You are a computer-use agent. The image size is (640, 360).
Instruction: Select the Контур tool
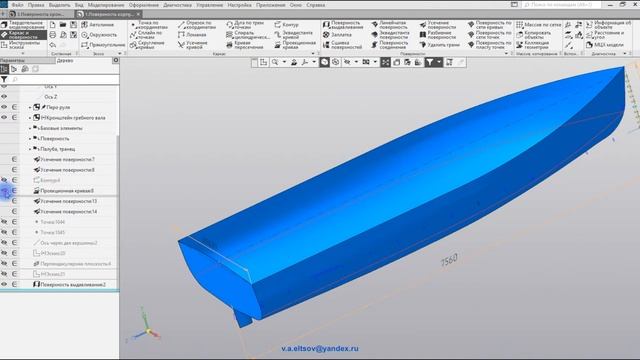(286, 24)
